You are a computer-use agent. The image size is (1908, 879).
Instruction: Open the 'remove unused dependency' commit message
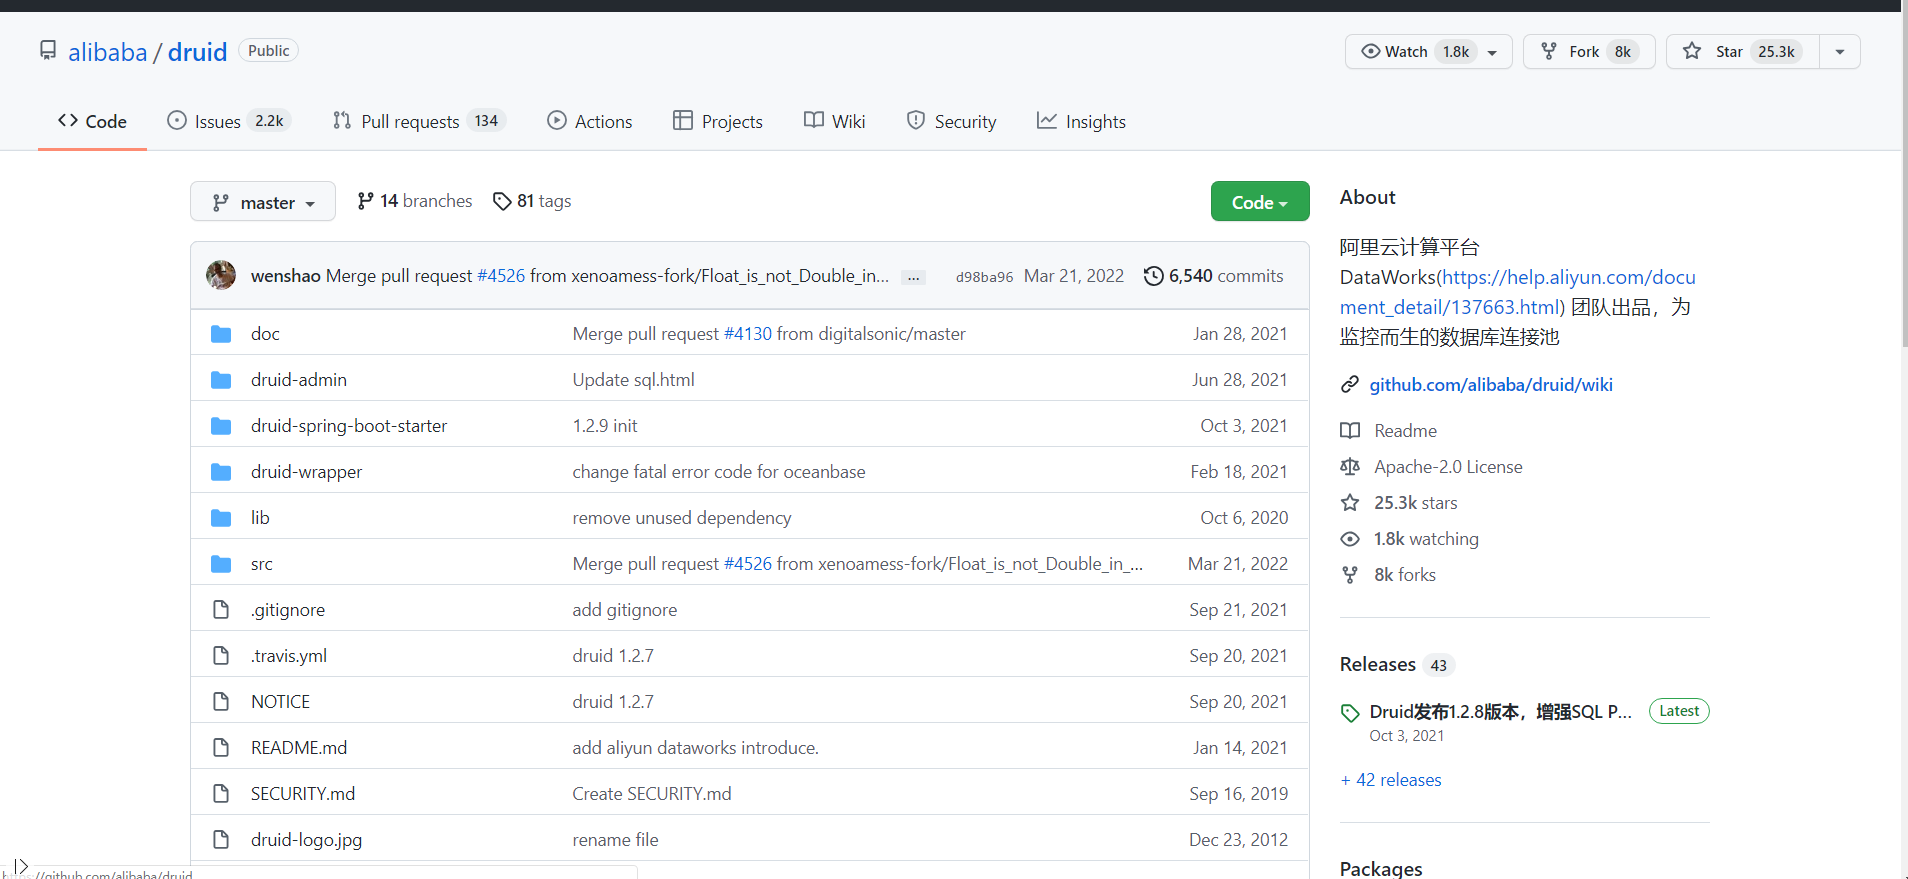682,518
